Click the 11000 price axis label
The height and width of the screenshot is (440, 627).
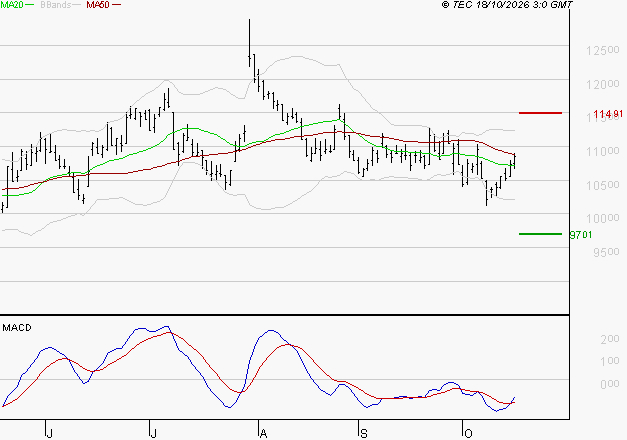(603, 151)
